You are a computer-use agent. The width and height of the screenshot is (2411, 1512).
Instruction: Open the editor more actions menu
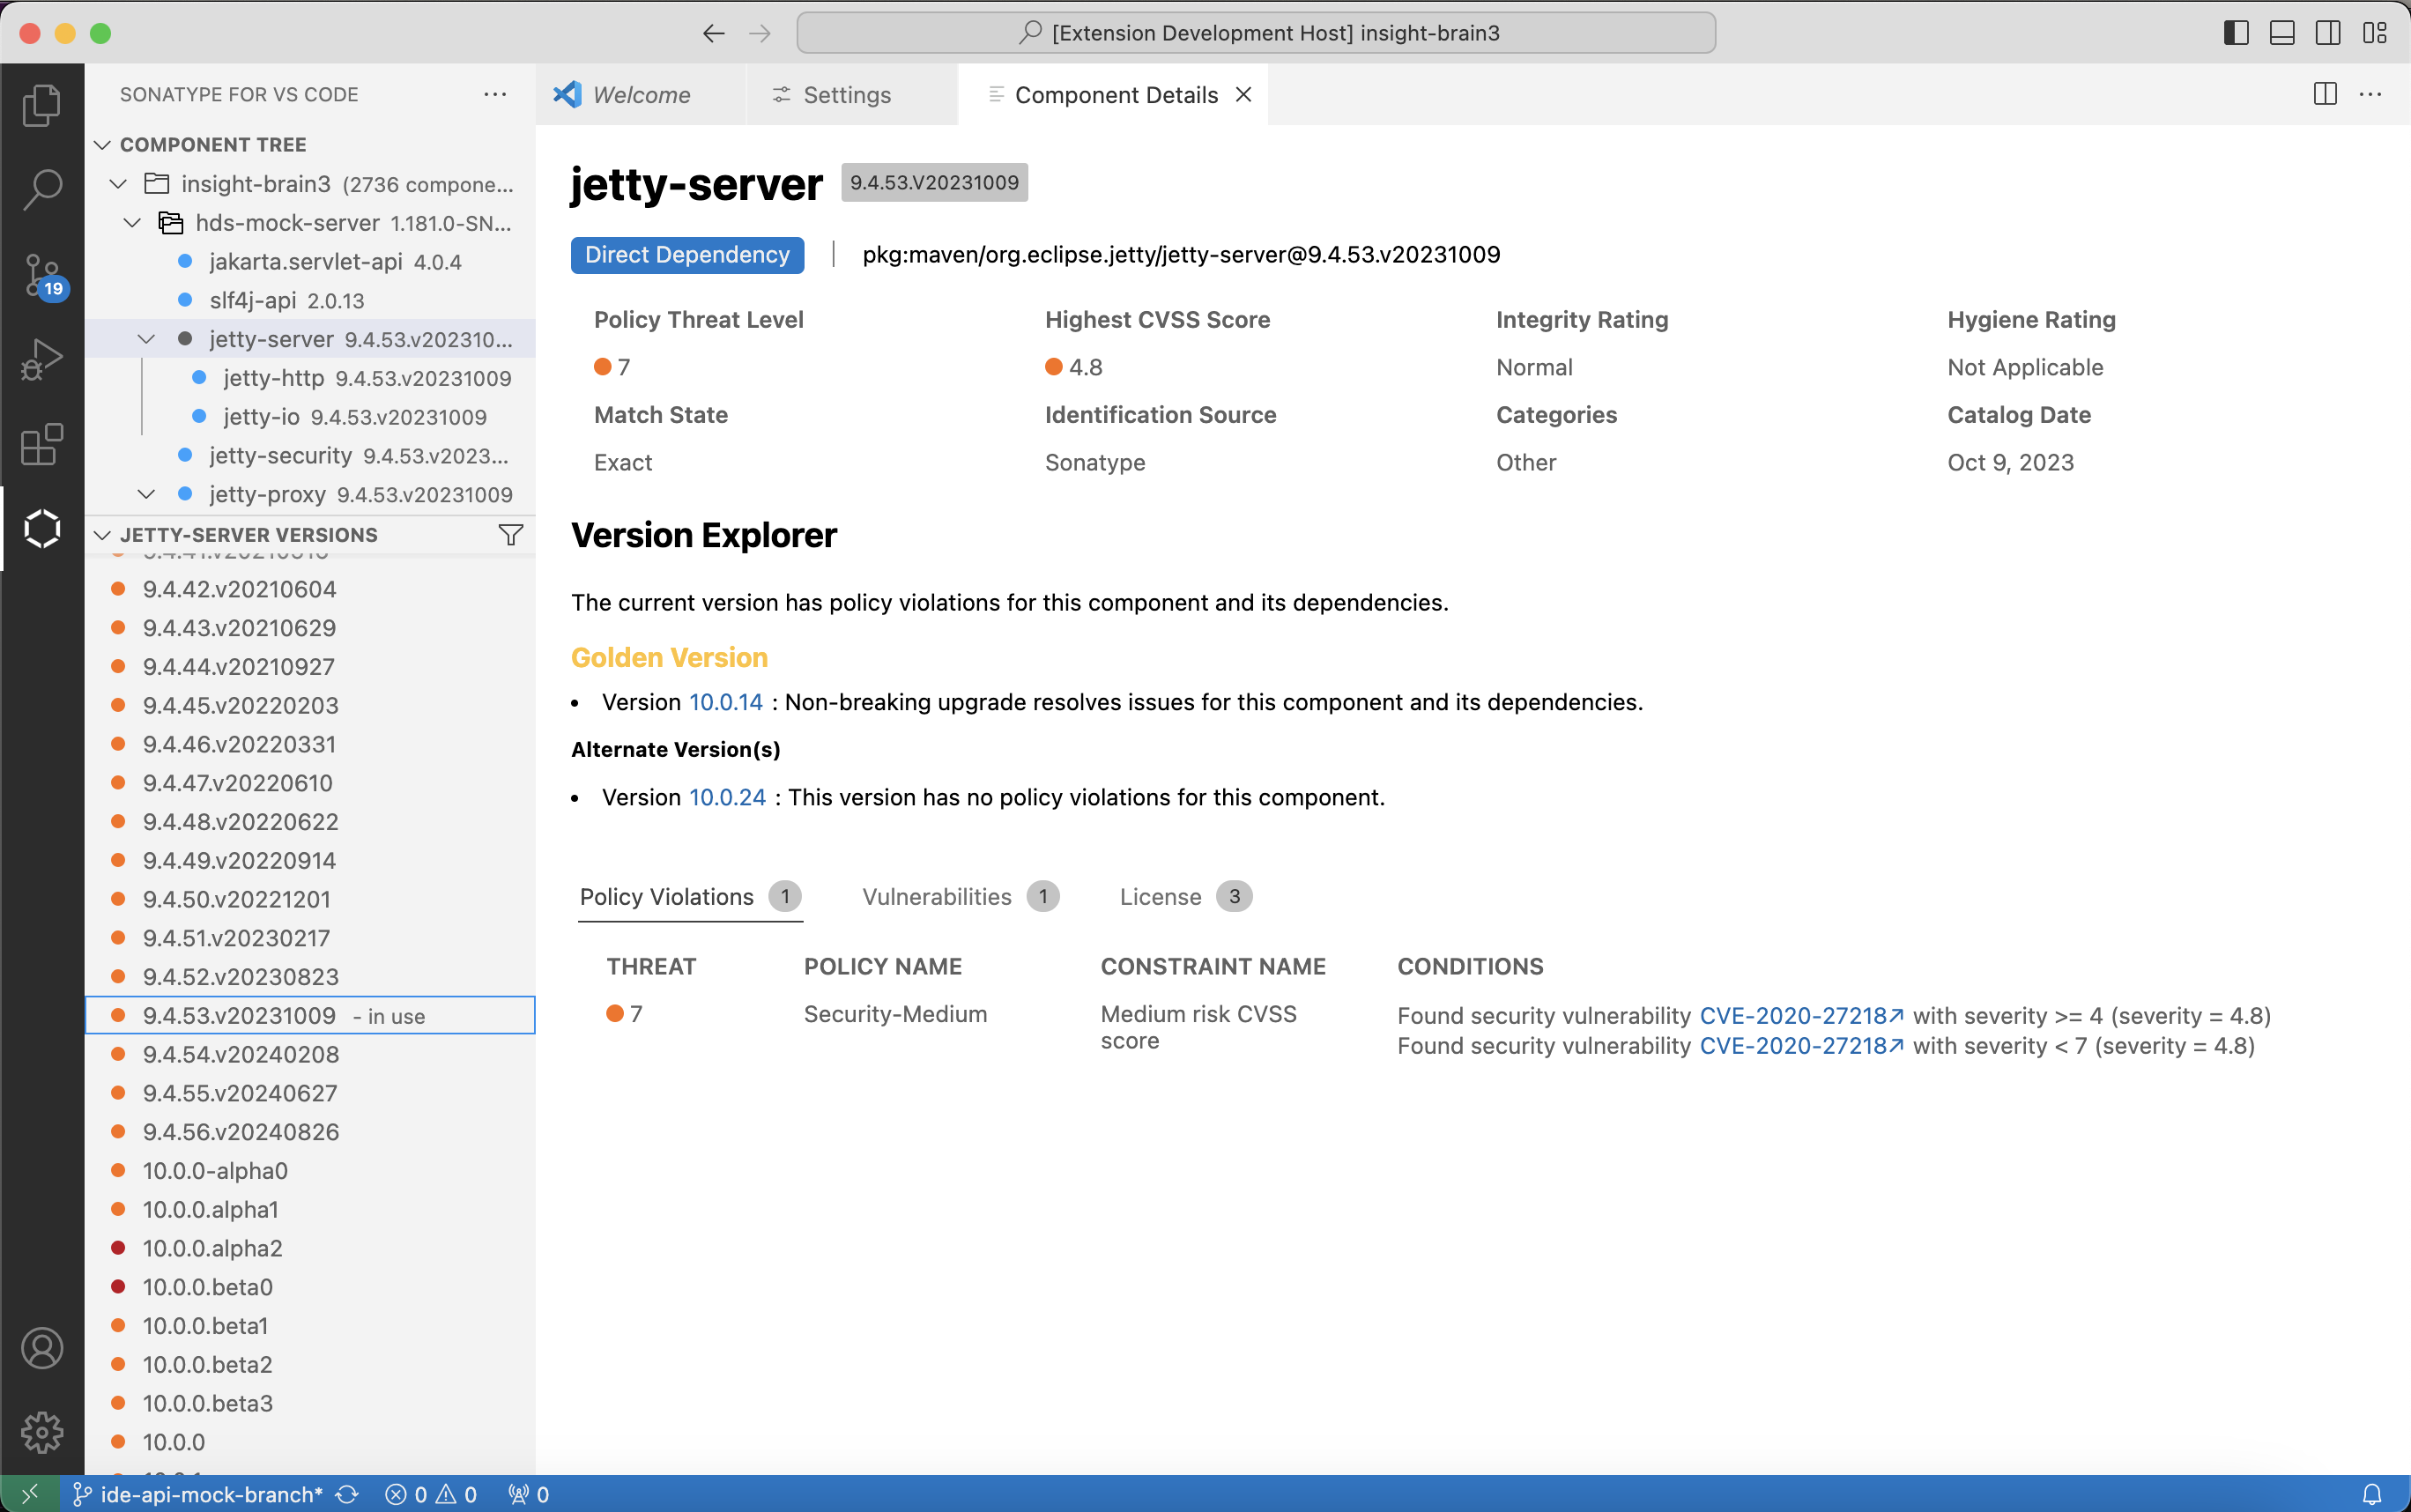(2370, 94)
